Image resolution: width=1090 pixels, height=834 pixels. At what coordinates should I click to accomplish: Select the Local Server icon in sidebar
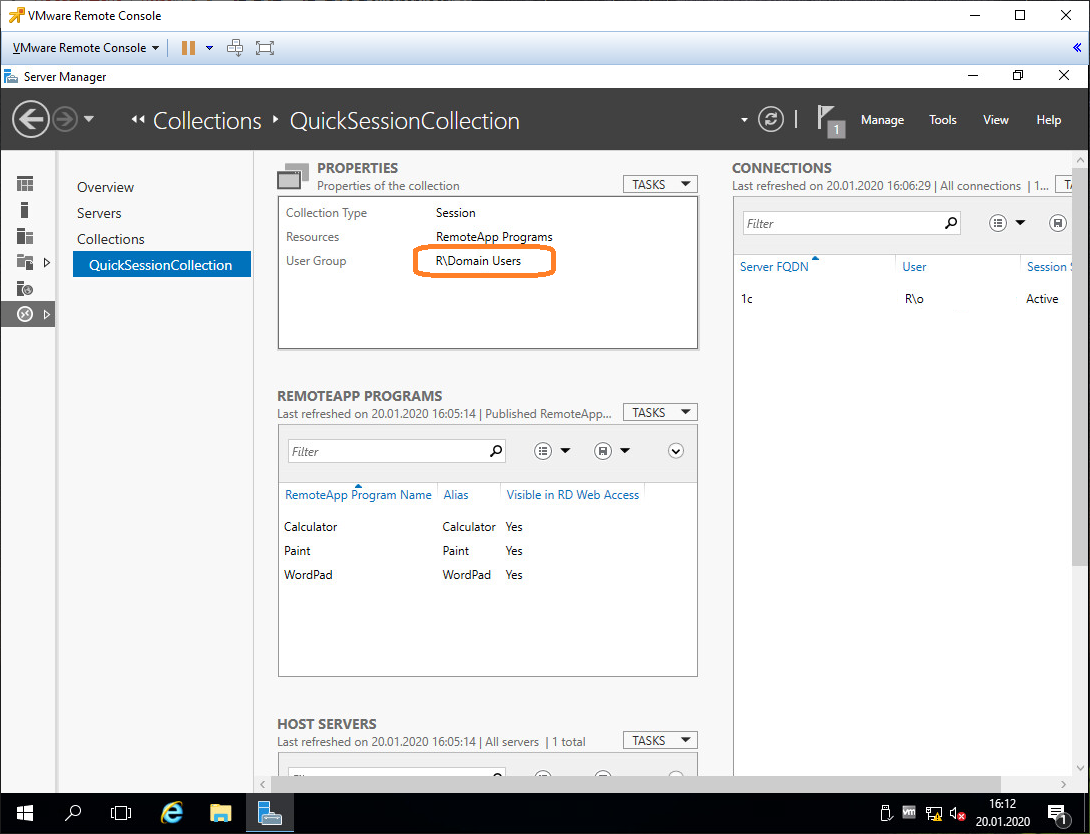click(x=25, y=210)
